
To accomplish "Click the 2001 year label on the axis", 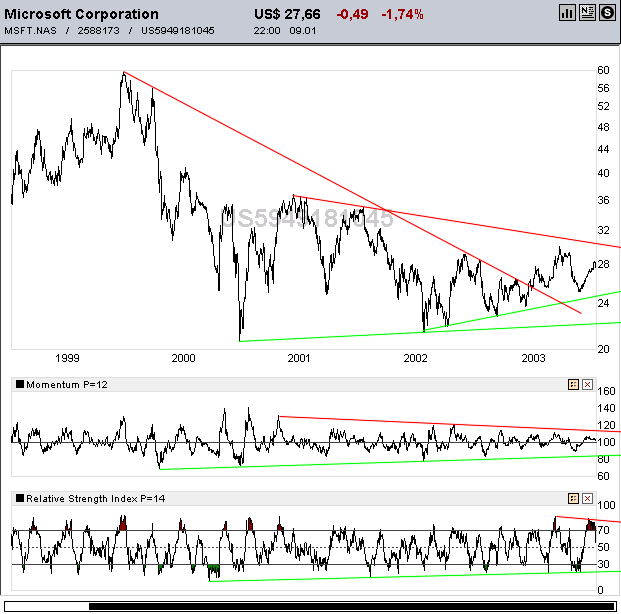I will point(299,358).
